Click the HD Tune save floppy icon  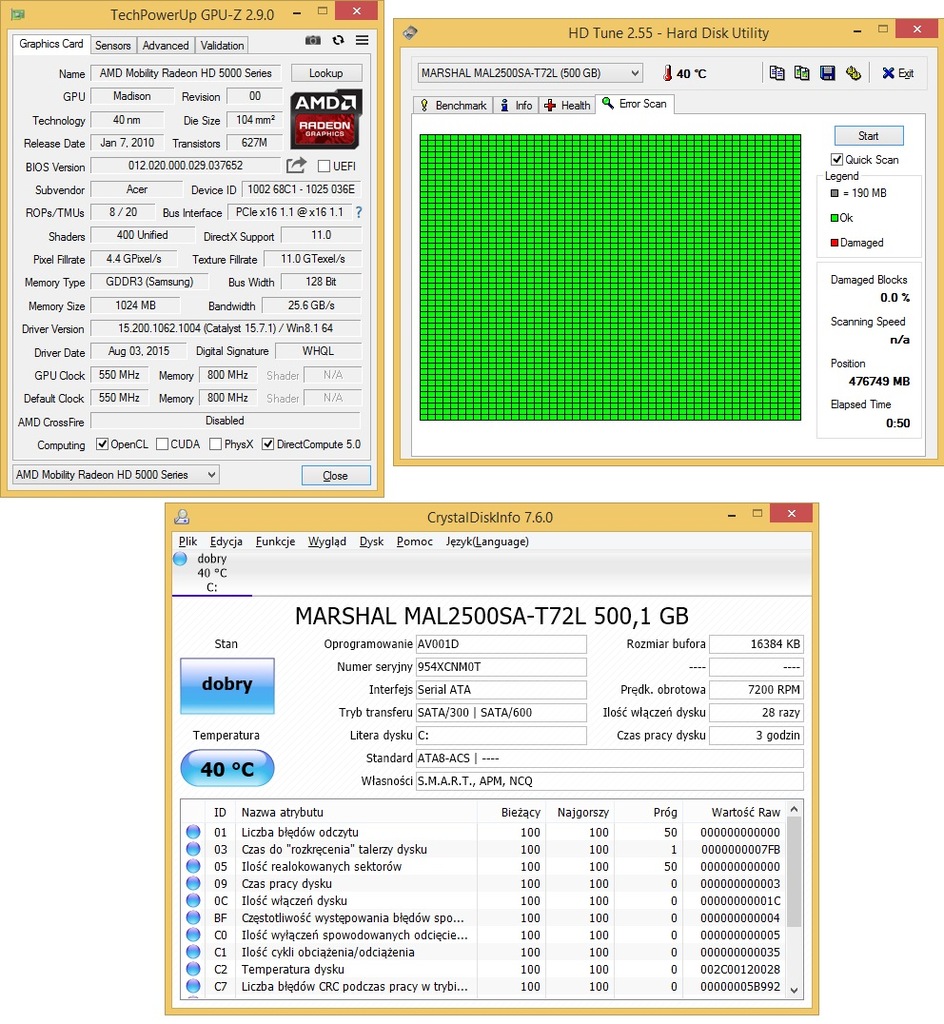click(x=827, y=73)
